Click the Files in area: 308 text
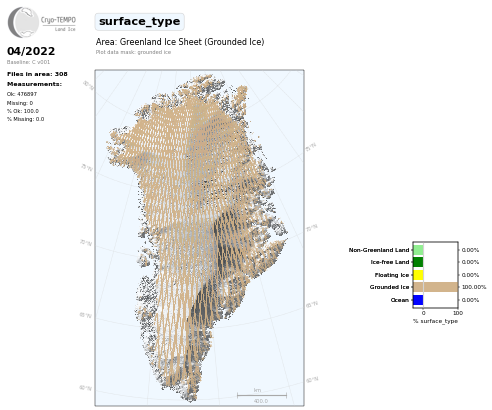Screen dimensions: 492x410 click(37, 74)
